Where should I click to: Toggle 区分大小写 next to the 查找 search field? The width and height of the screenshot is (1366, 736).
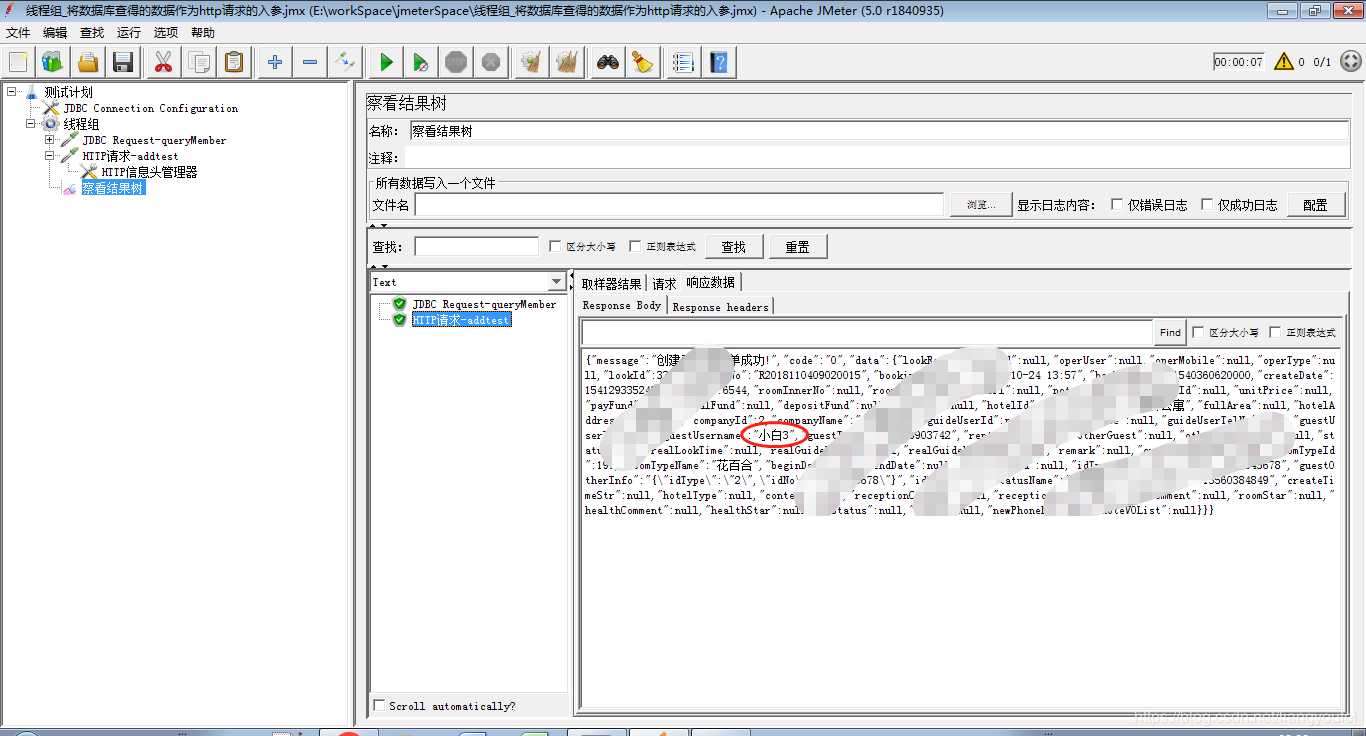click(555, 246)
